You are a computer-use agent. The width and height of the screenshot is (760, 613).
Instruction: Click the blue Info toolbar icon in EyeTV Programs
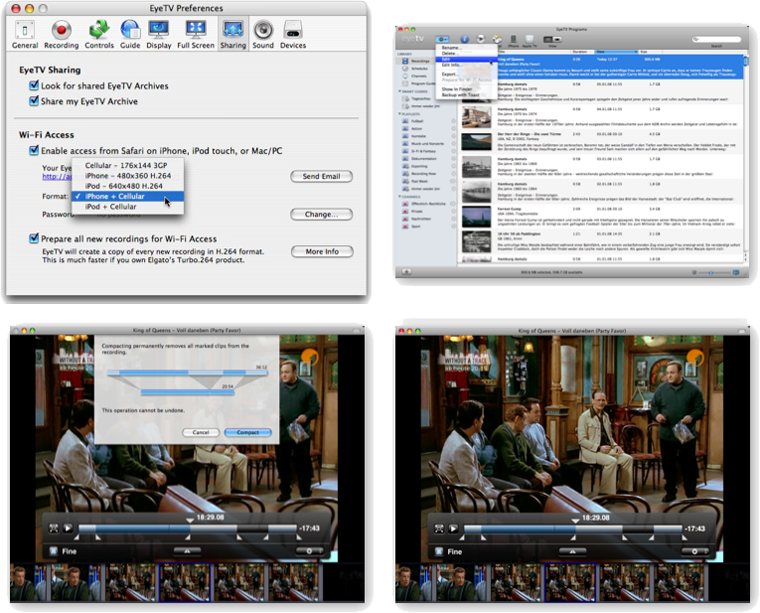pyautogui.click(x=464, y=39)
